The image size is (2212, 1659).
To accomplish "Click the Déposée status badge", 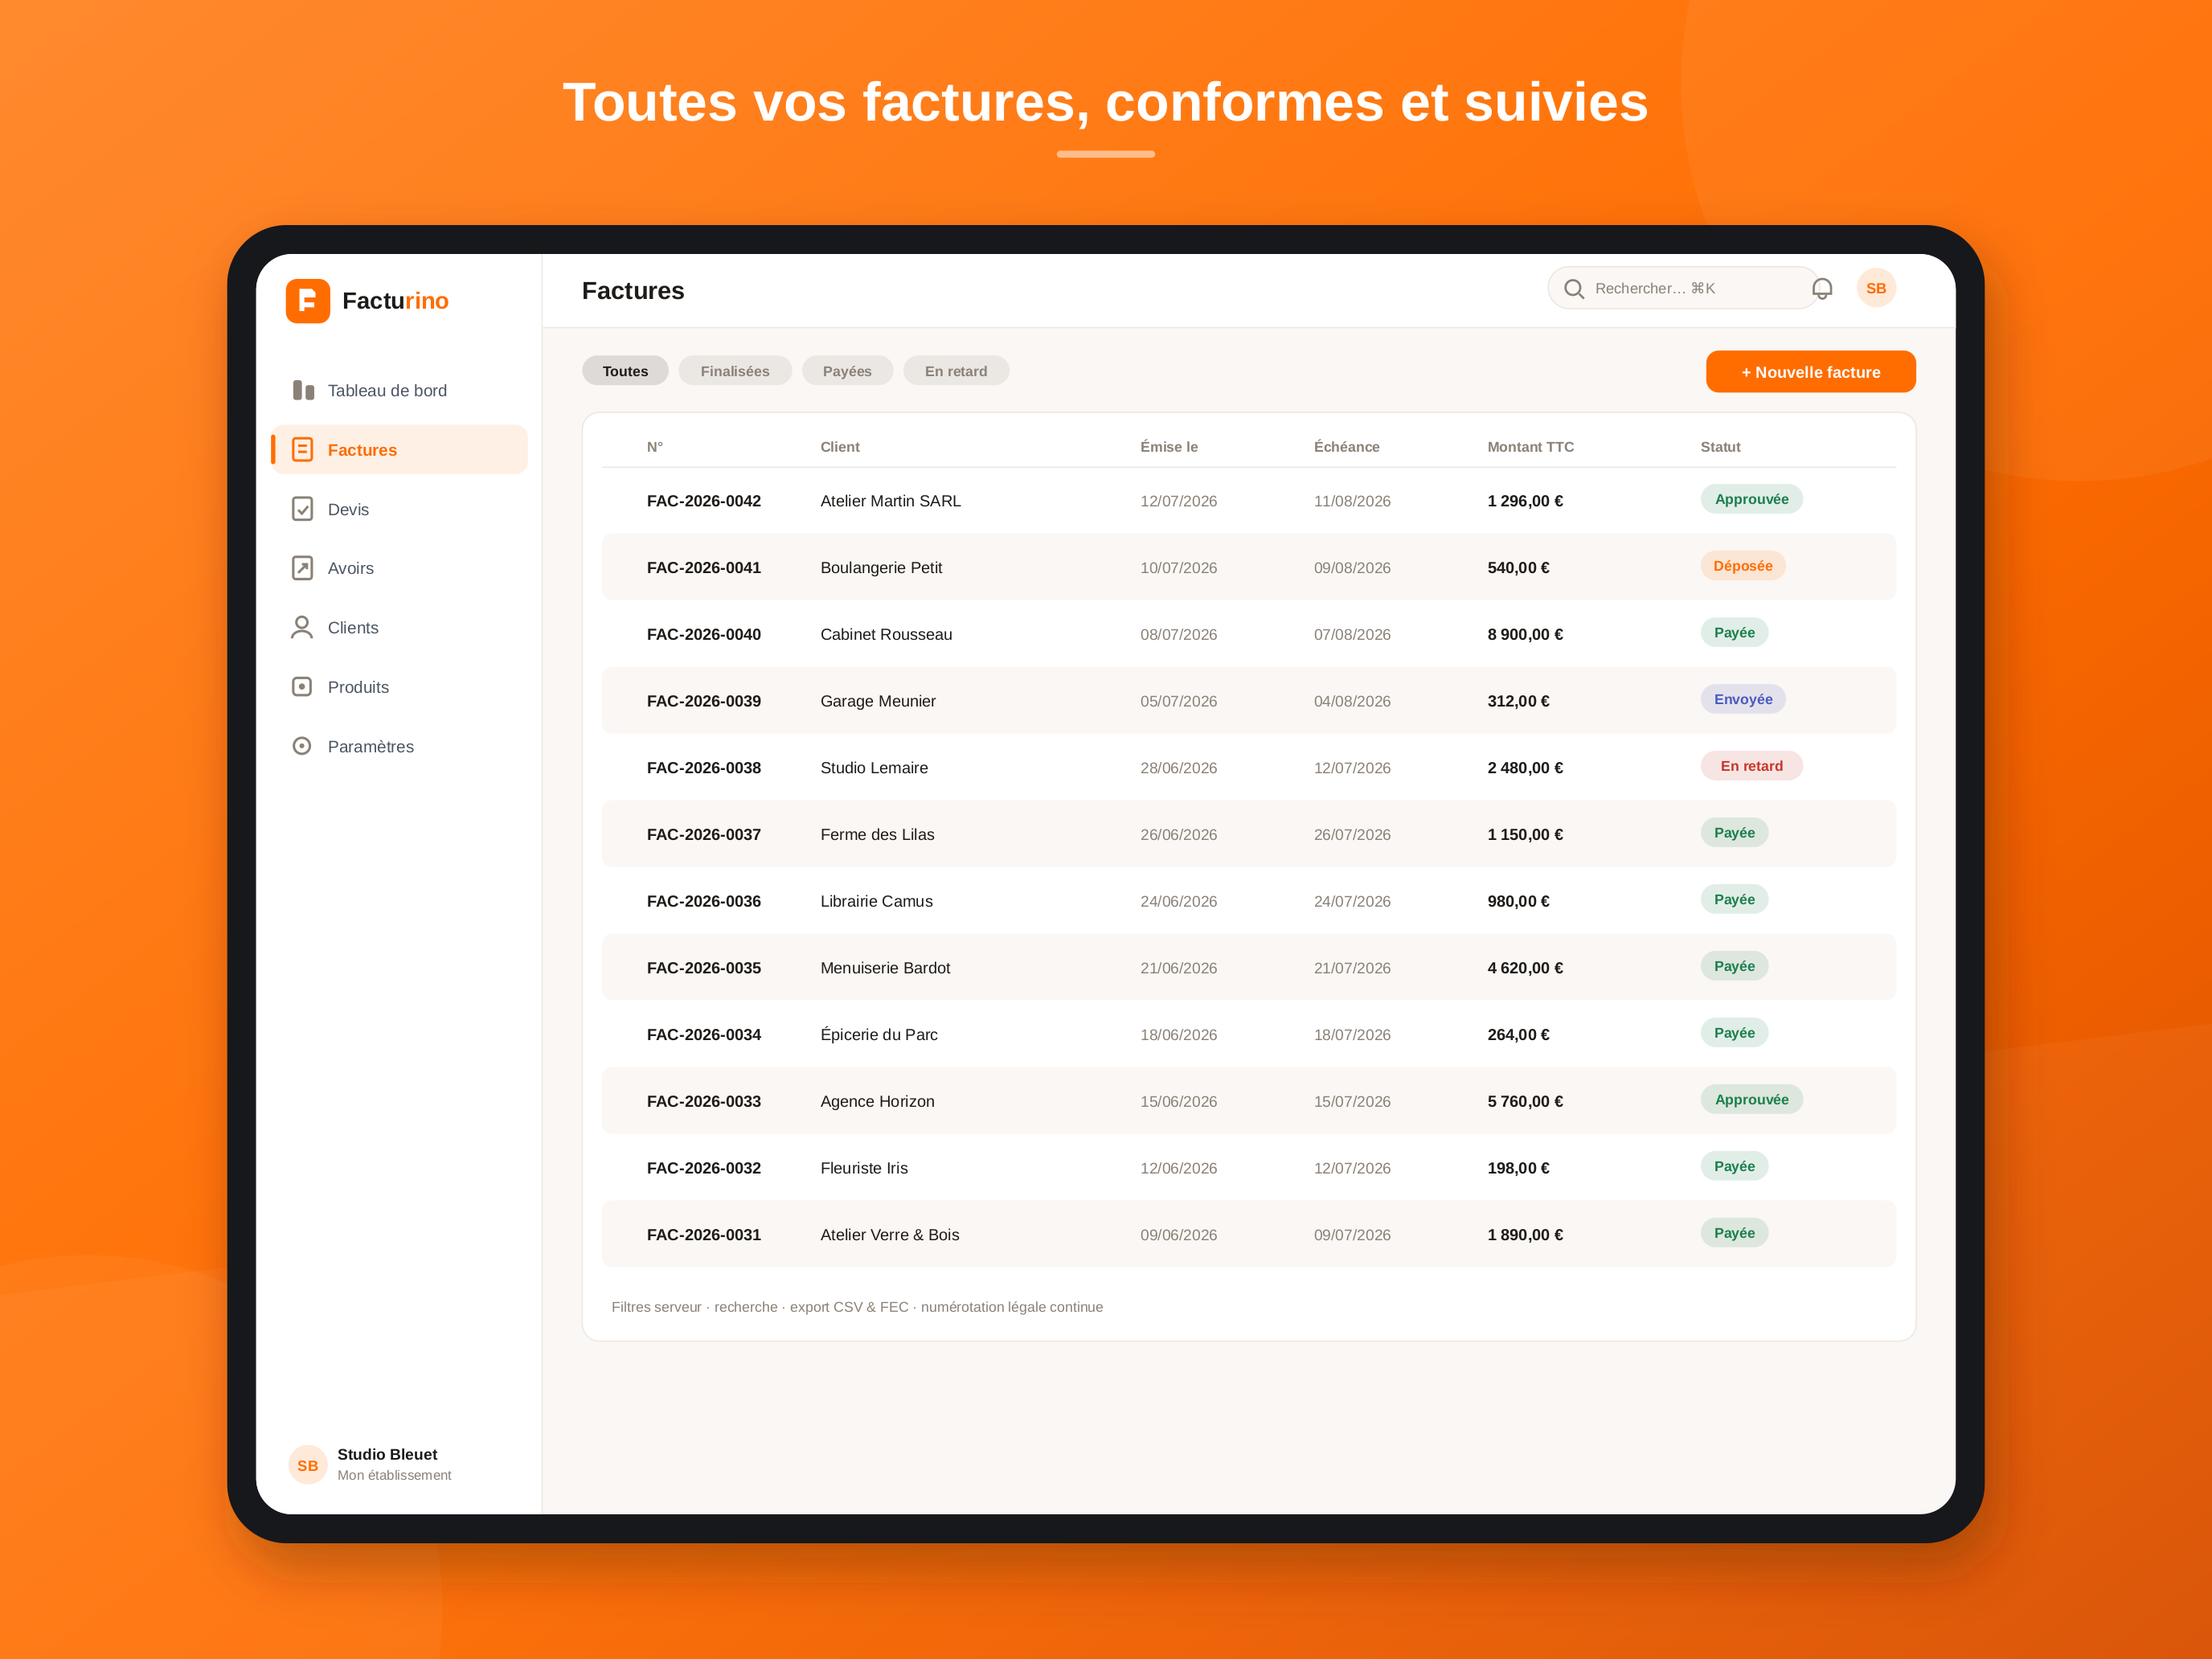I will coord(1742,566).
